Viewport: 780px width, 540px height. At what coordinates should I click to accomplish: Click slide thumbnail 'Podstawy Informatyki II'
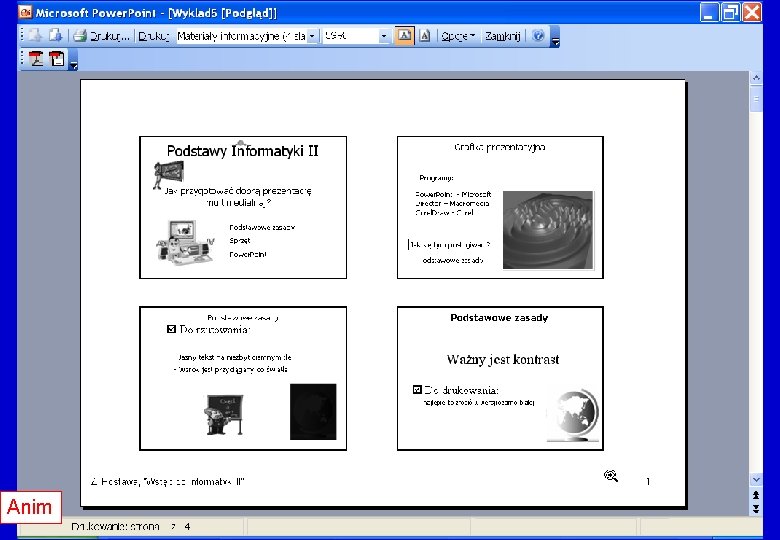point(243,207)
